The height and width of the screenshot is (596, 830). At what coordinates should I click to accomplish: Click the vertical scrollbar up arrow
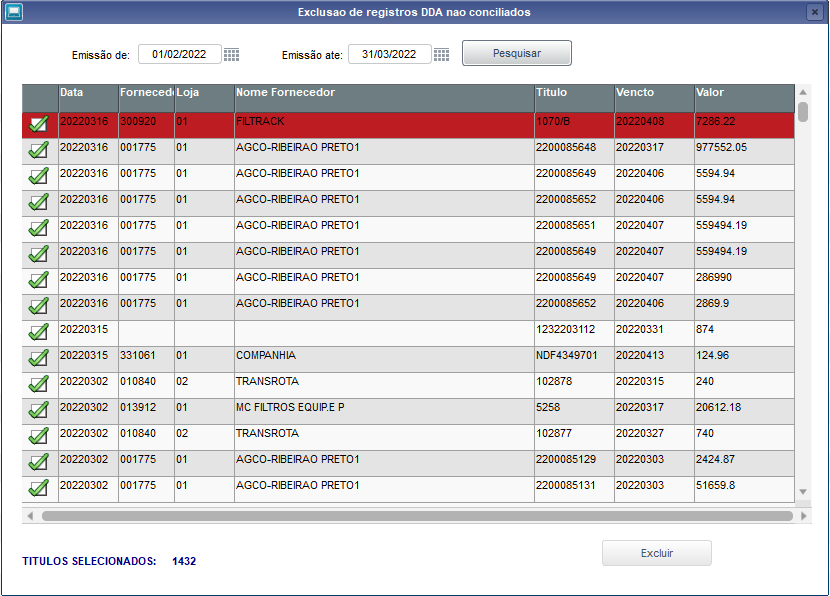[x=803, y=92]
